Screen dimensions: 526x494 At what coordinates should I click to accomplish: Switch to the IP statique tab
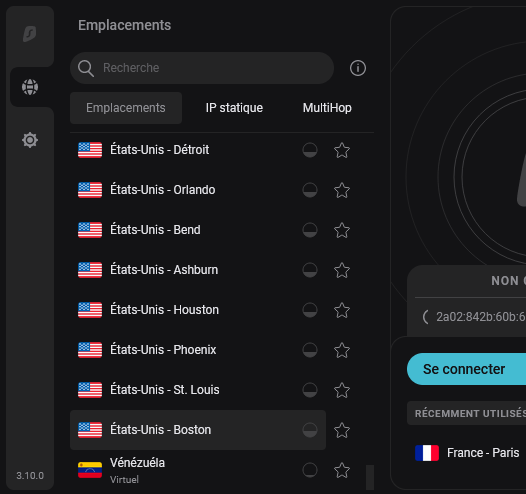(x=234, y=108)
